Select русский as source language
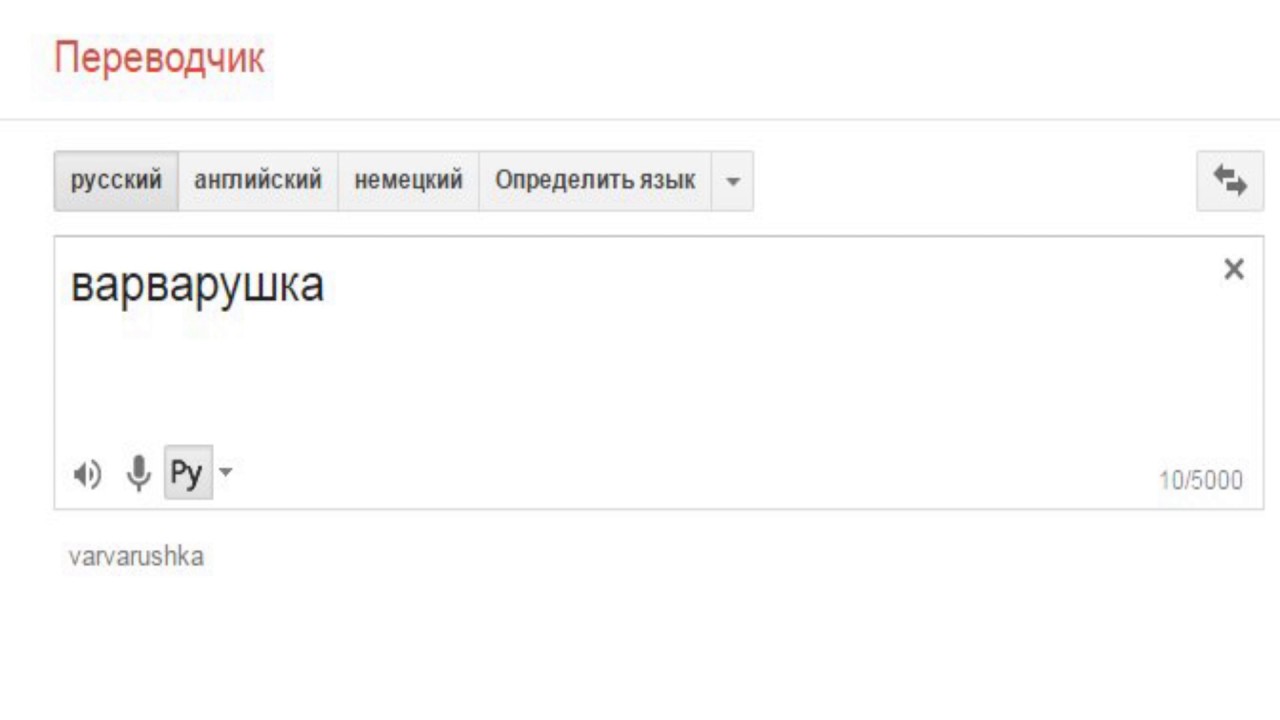This screenshot has width=1280, height=720. pos(116,181)
